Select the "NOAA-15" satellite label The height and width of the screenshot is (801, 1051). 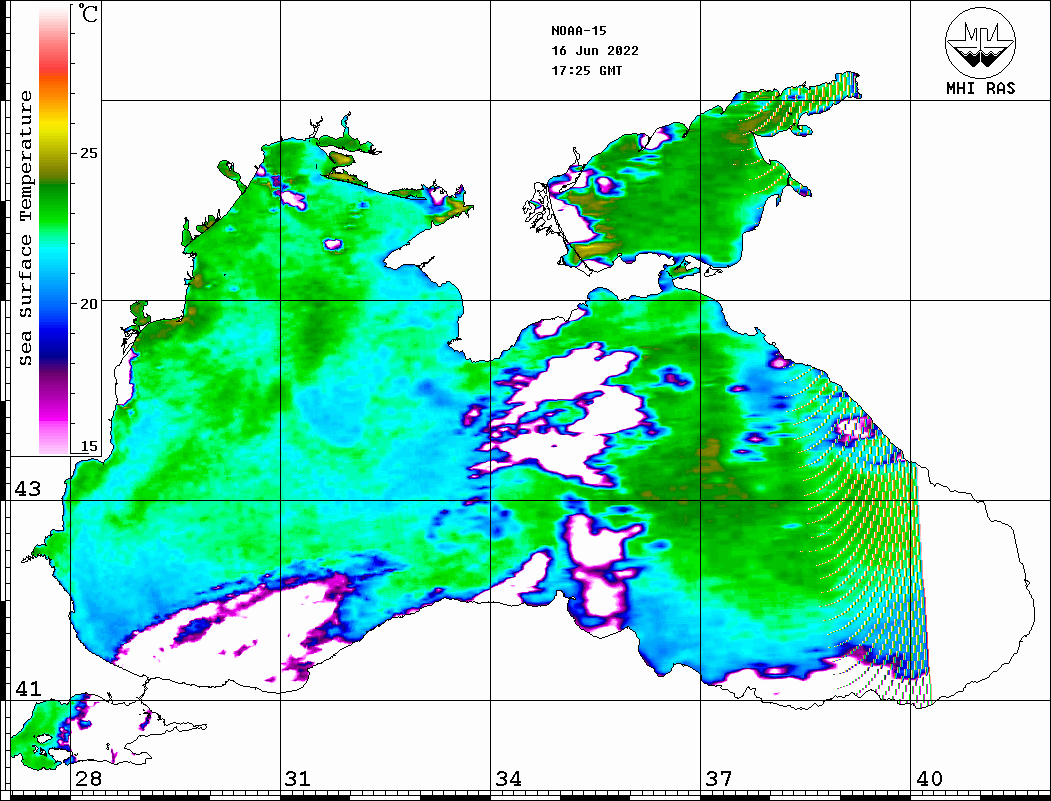(578, 31)
